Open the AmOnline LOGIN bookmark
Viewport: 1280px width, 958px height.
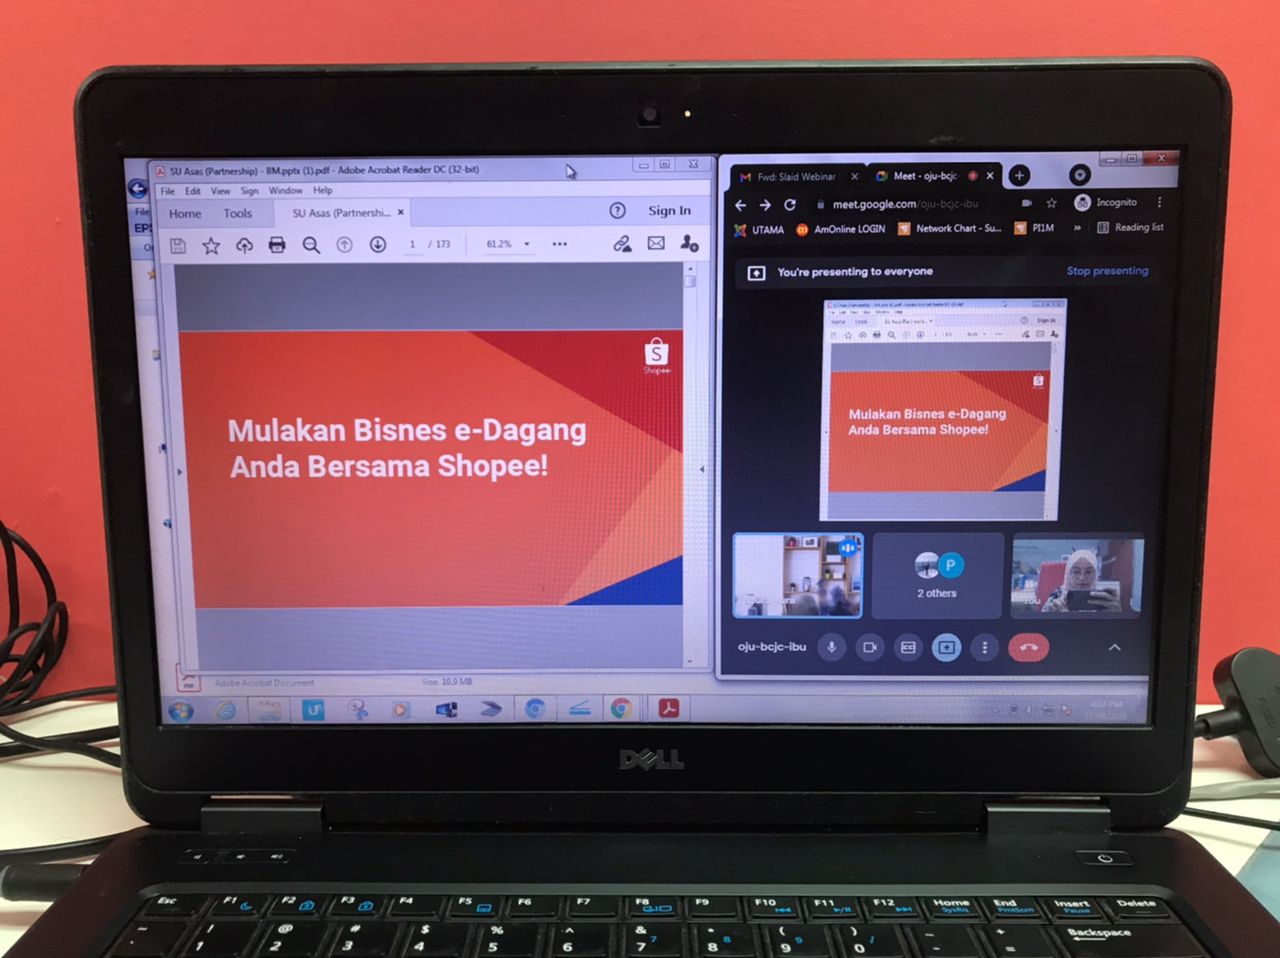click(x=841, y=229)
